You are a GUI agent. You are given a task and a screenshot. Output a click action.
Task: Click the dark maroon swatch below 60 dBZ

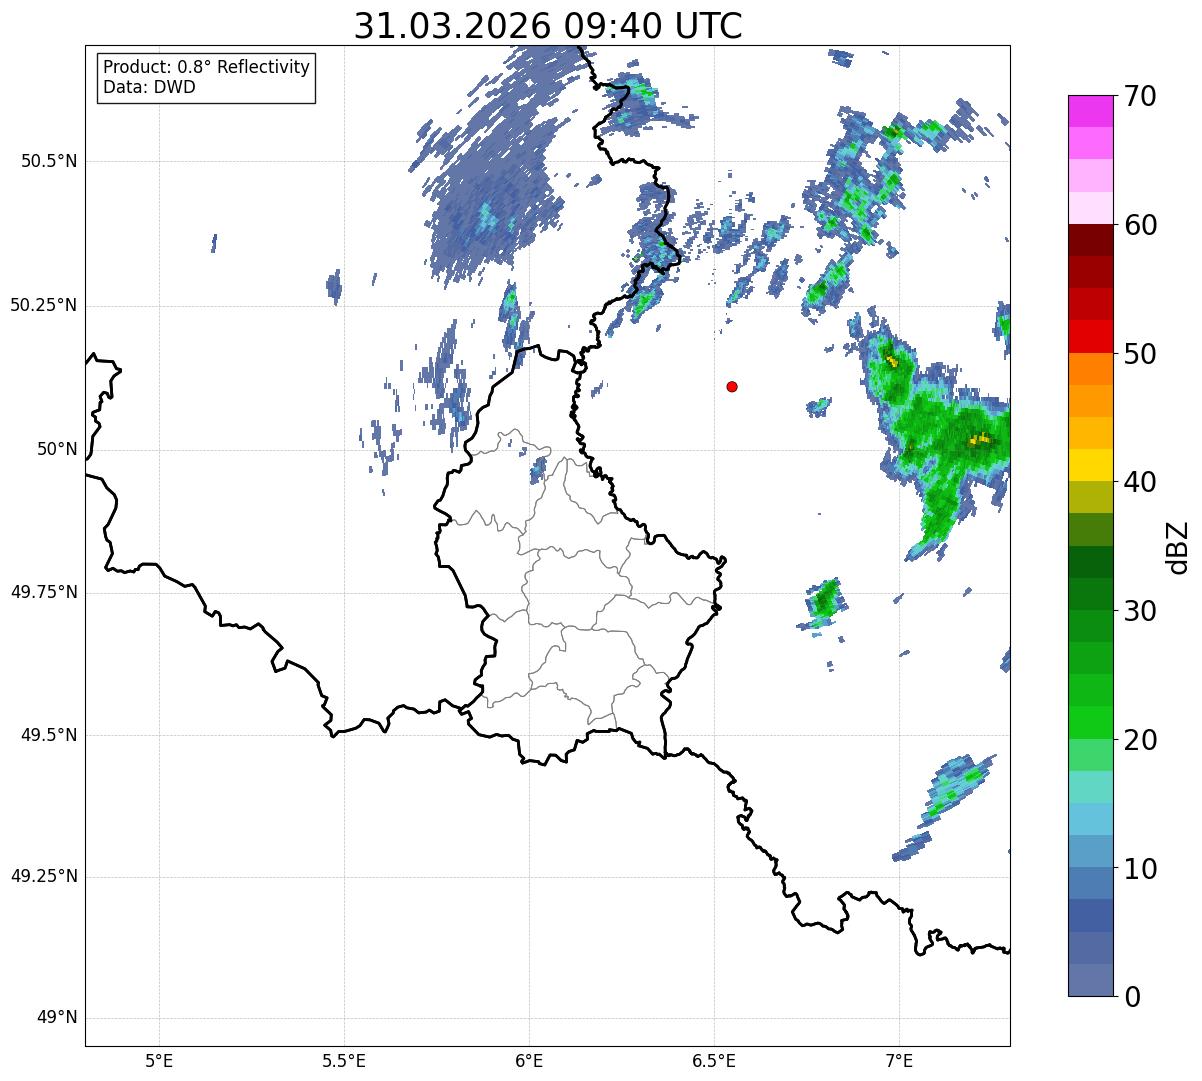tap(1090, 240)
